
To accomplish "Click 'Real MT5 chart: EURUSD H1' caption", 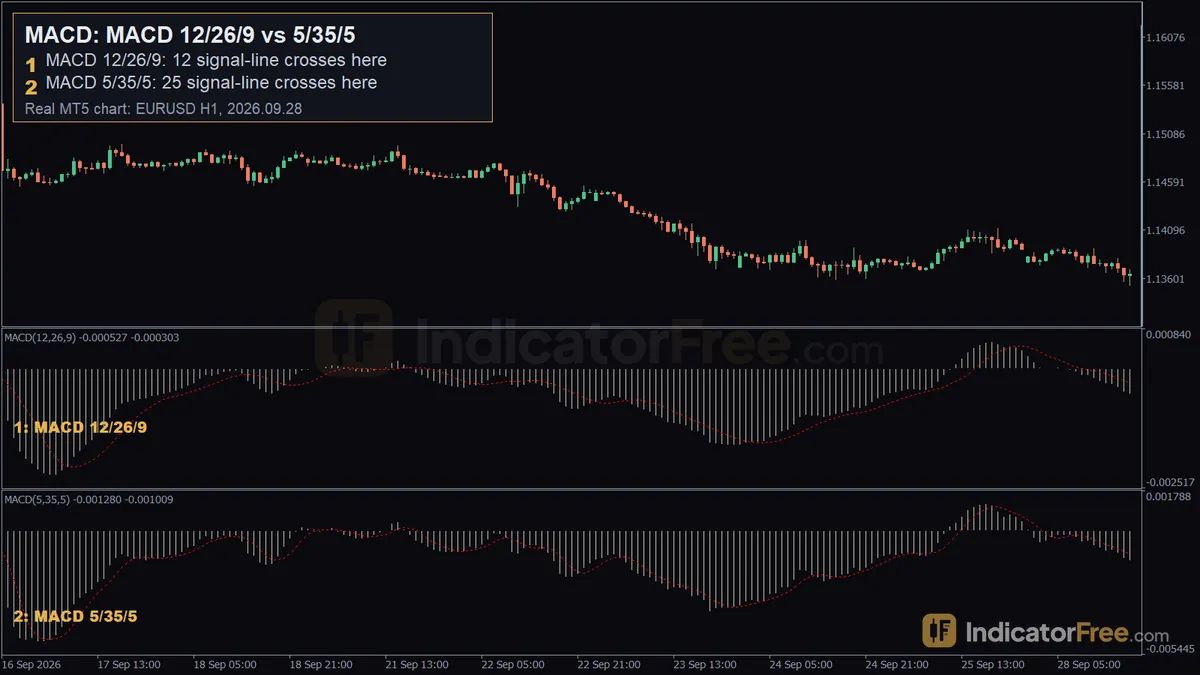I will (164, 107).
